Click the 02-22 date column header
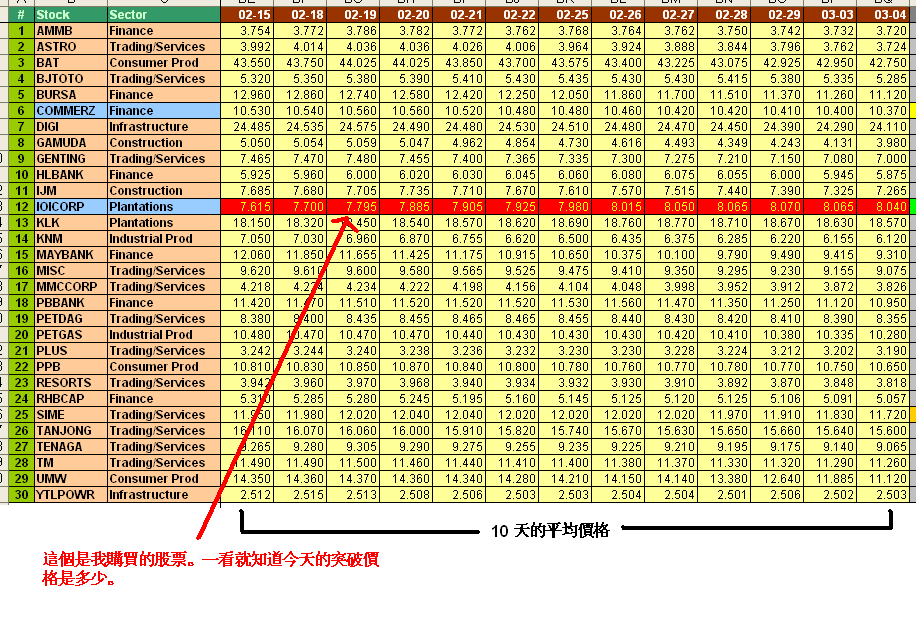Screen dimensions: 916x622 (519, 15)
